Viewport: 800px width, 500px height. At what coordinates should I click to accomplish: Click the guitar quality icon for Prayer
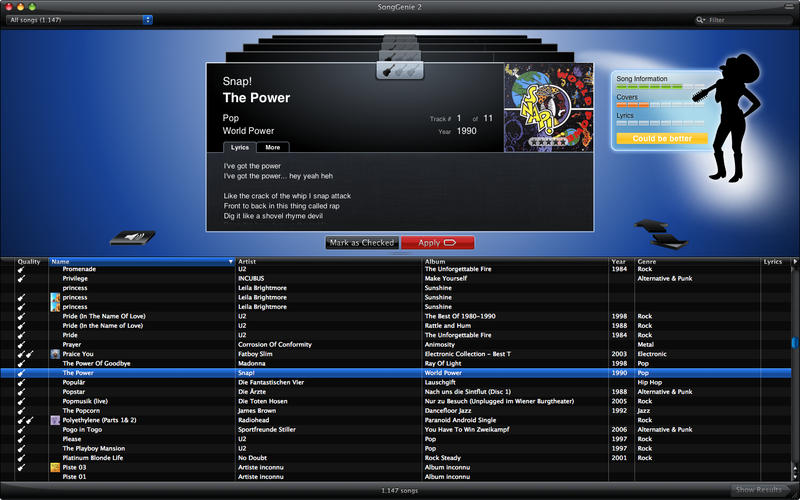coord(21,345)
